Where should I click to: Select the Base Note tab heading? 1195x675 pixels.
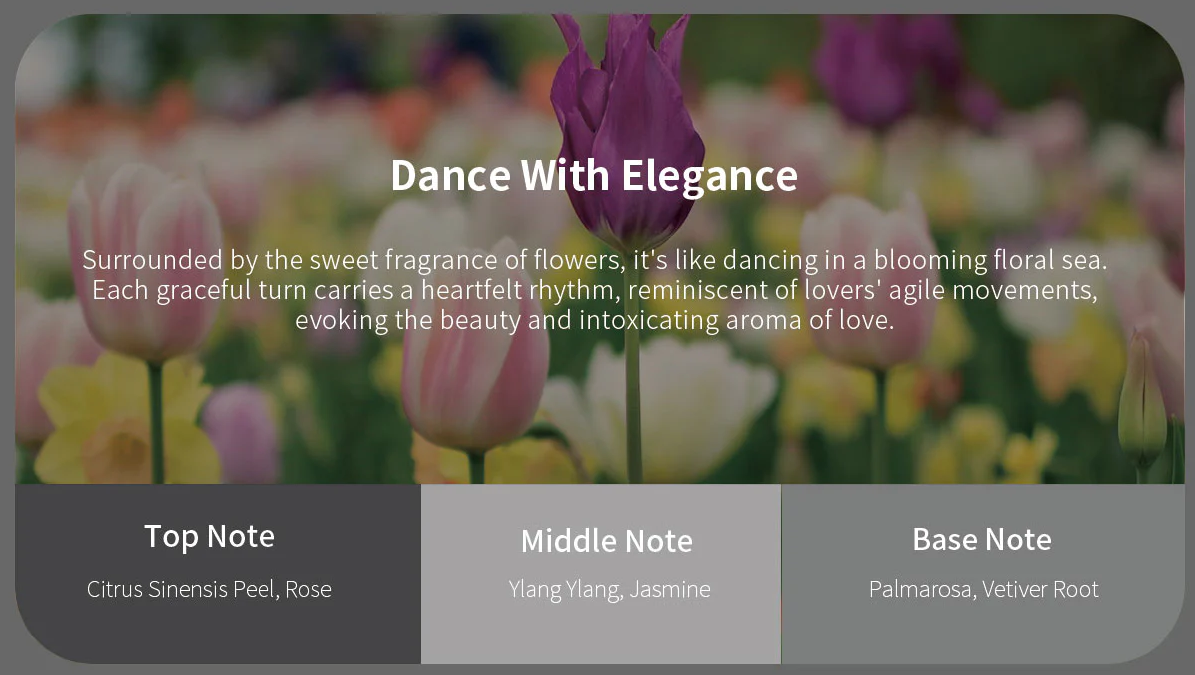coord(981,540)
